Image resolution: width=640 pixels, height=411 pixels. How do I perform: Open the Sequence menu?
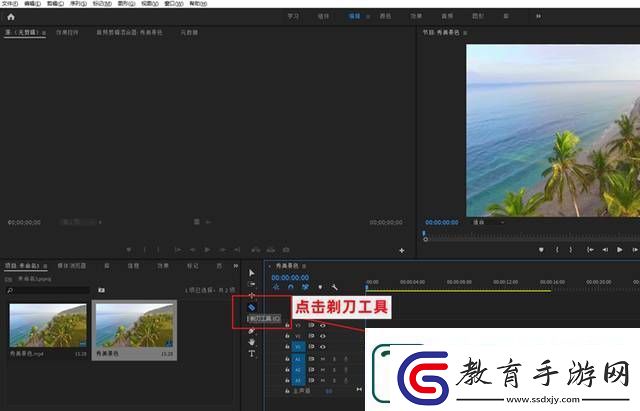[x=78, y=3]
